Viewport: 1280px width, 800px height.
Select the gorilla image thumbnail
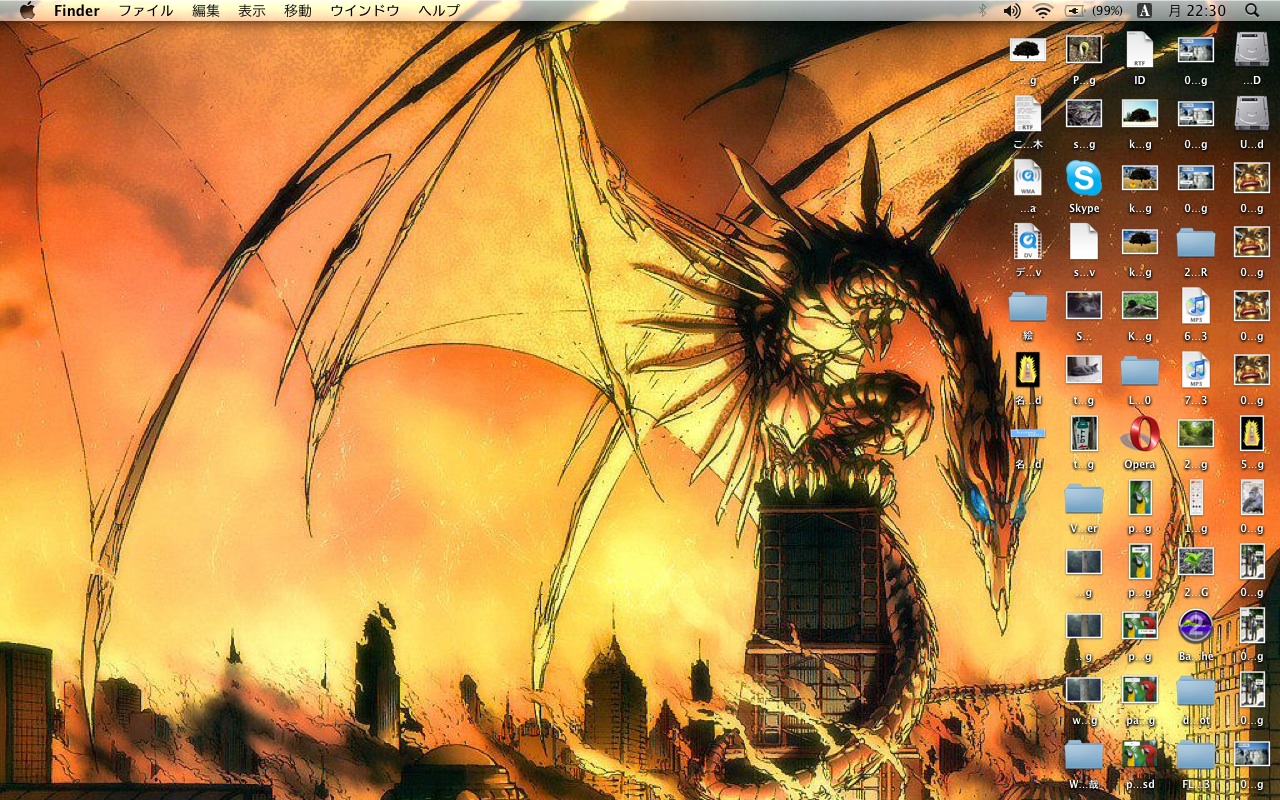pos(1252,498)
